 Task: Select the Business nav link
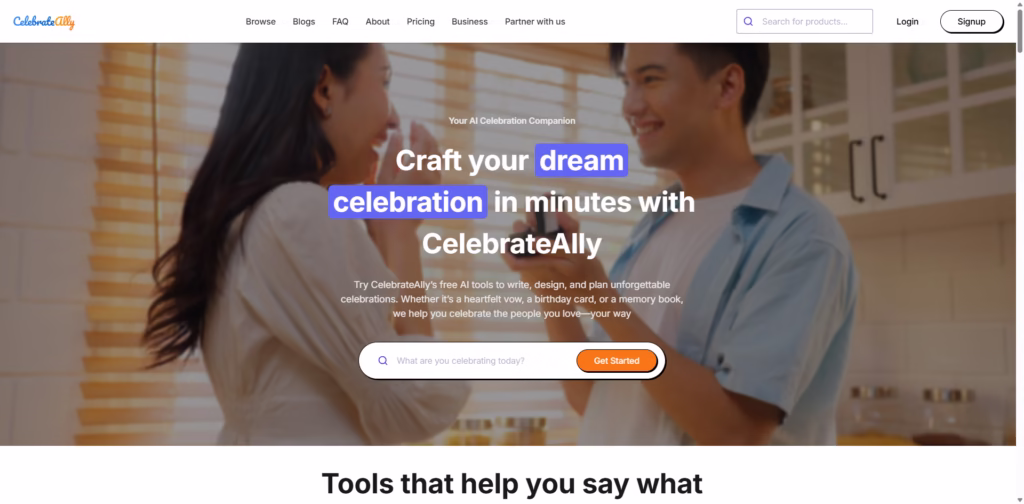point(470,22)
